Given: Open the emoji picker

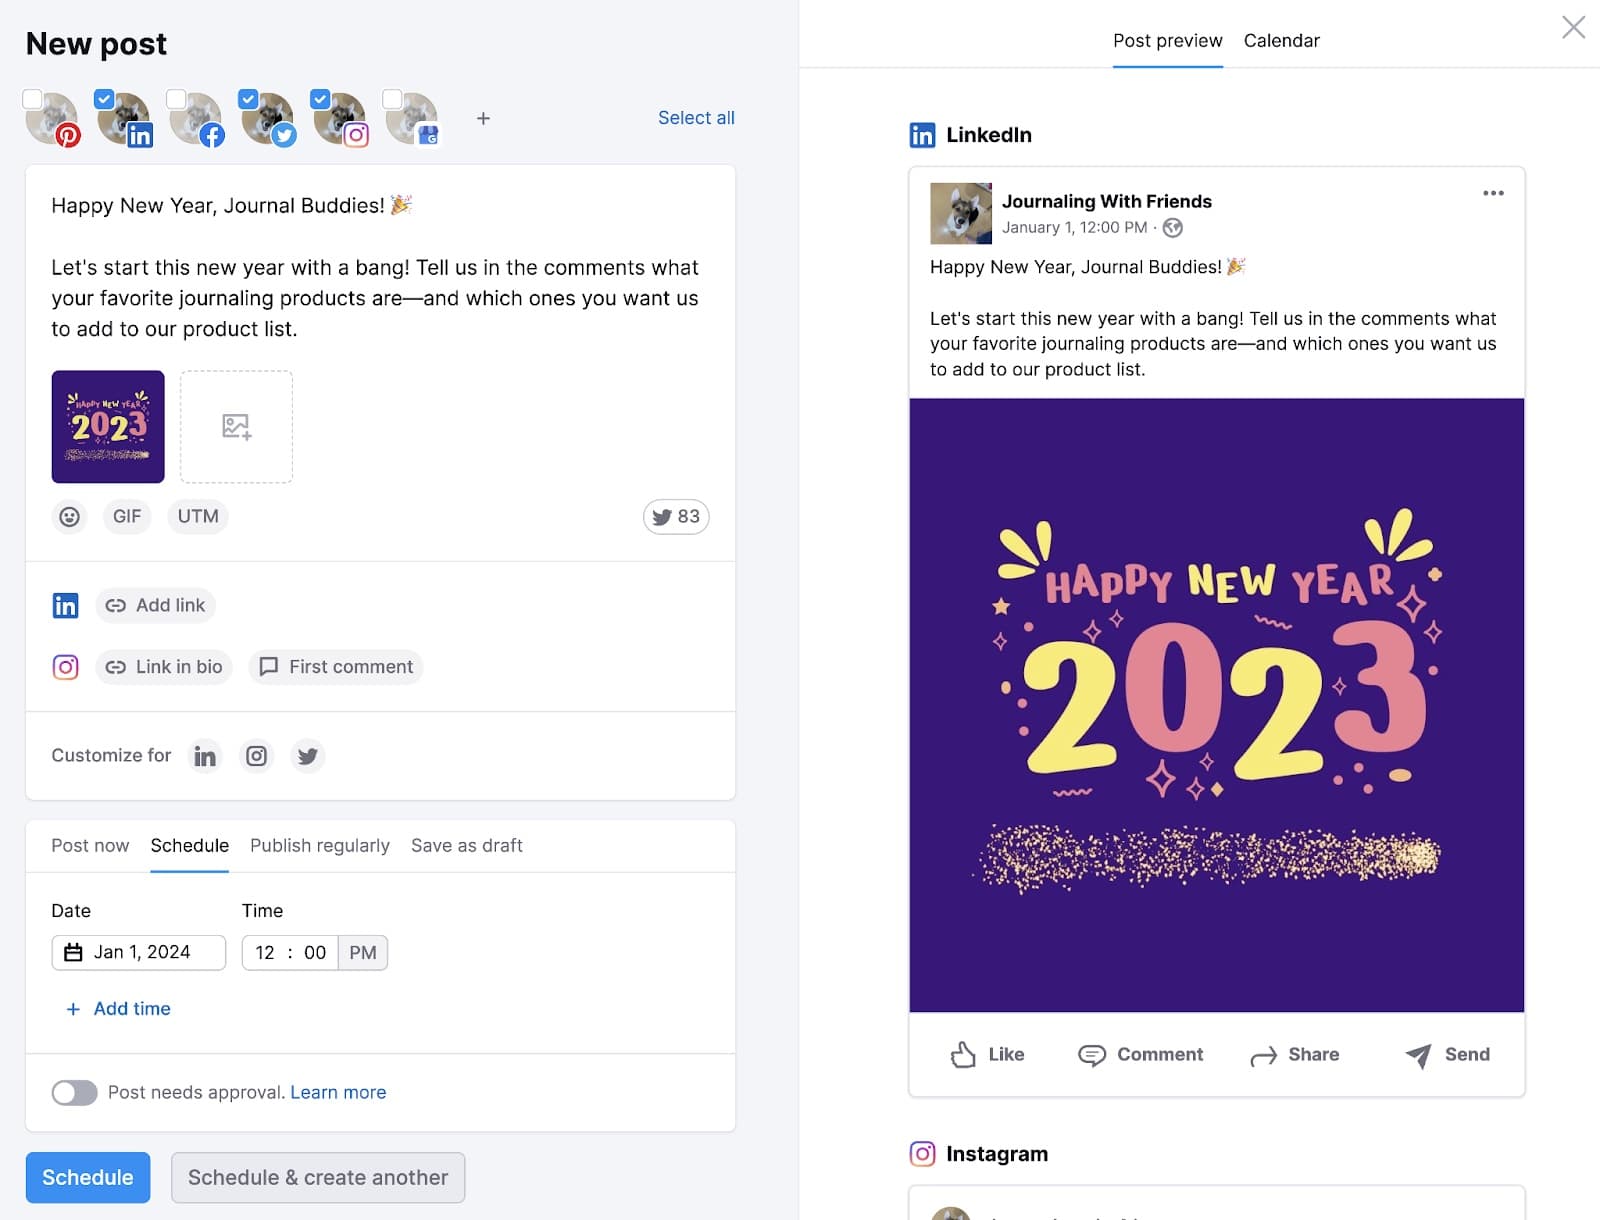Looking at the screenshot, I should (69, 517).
